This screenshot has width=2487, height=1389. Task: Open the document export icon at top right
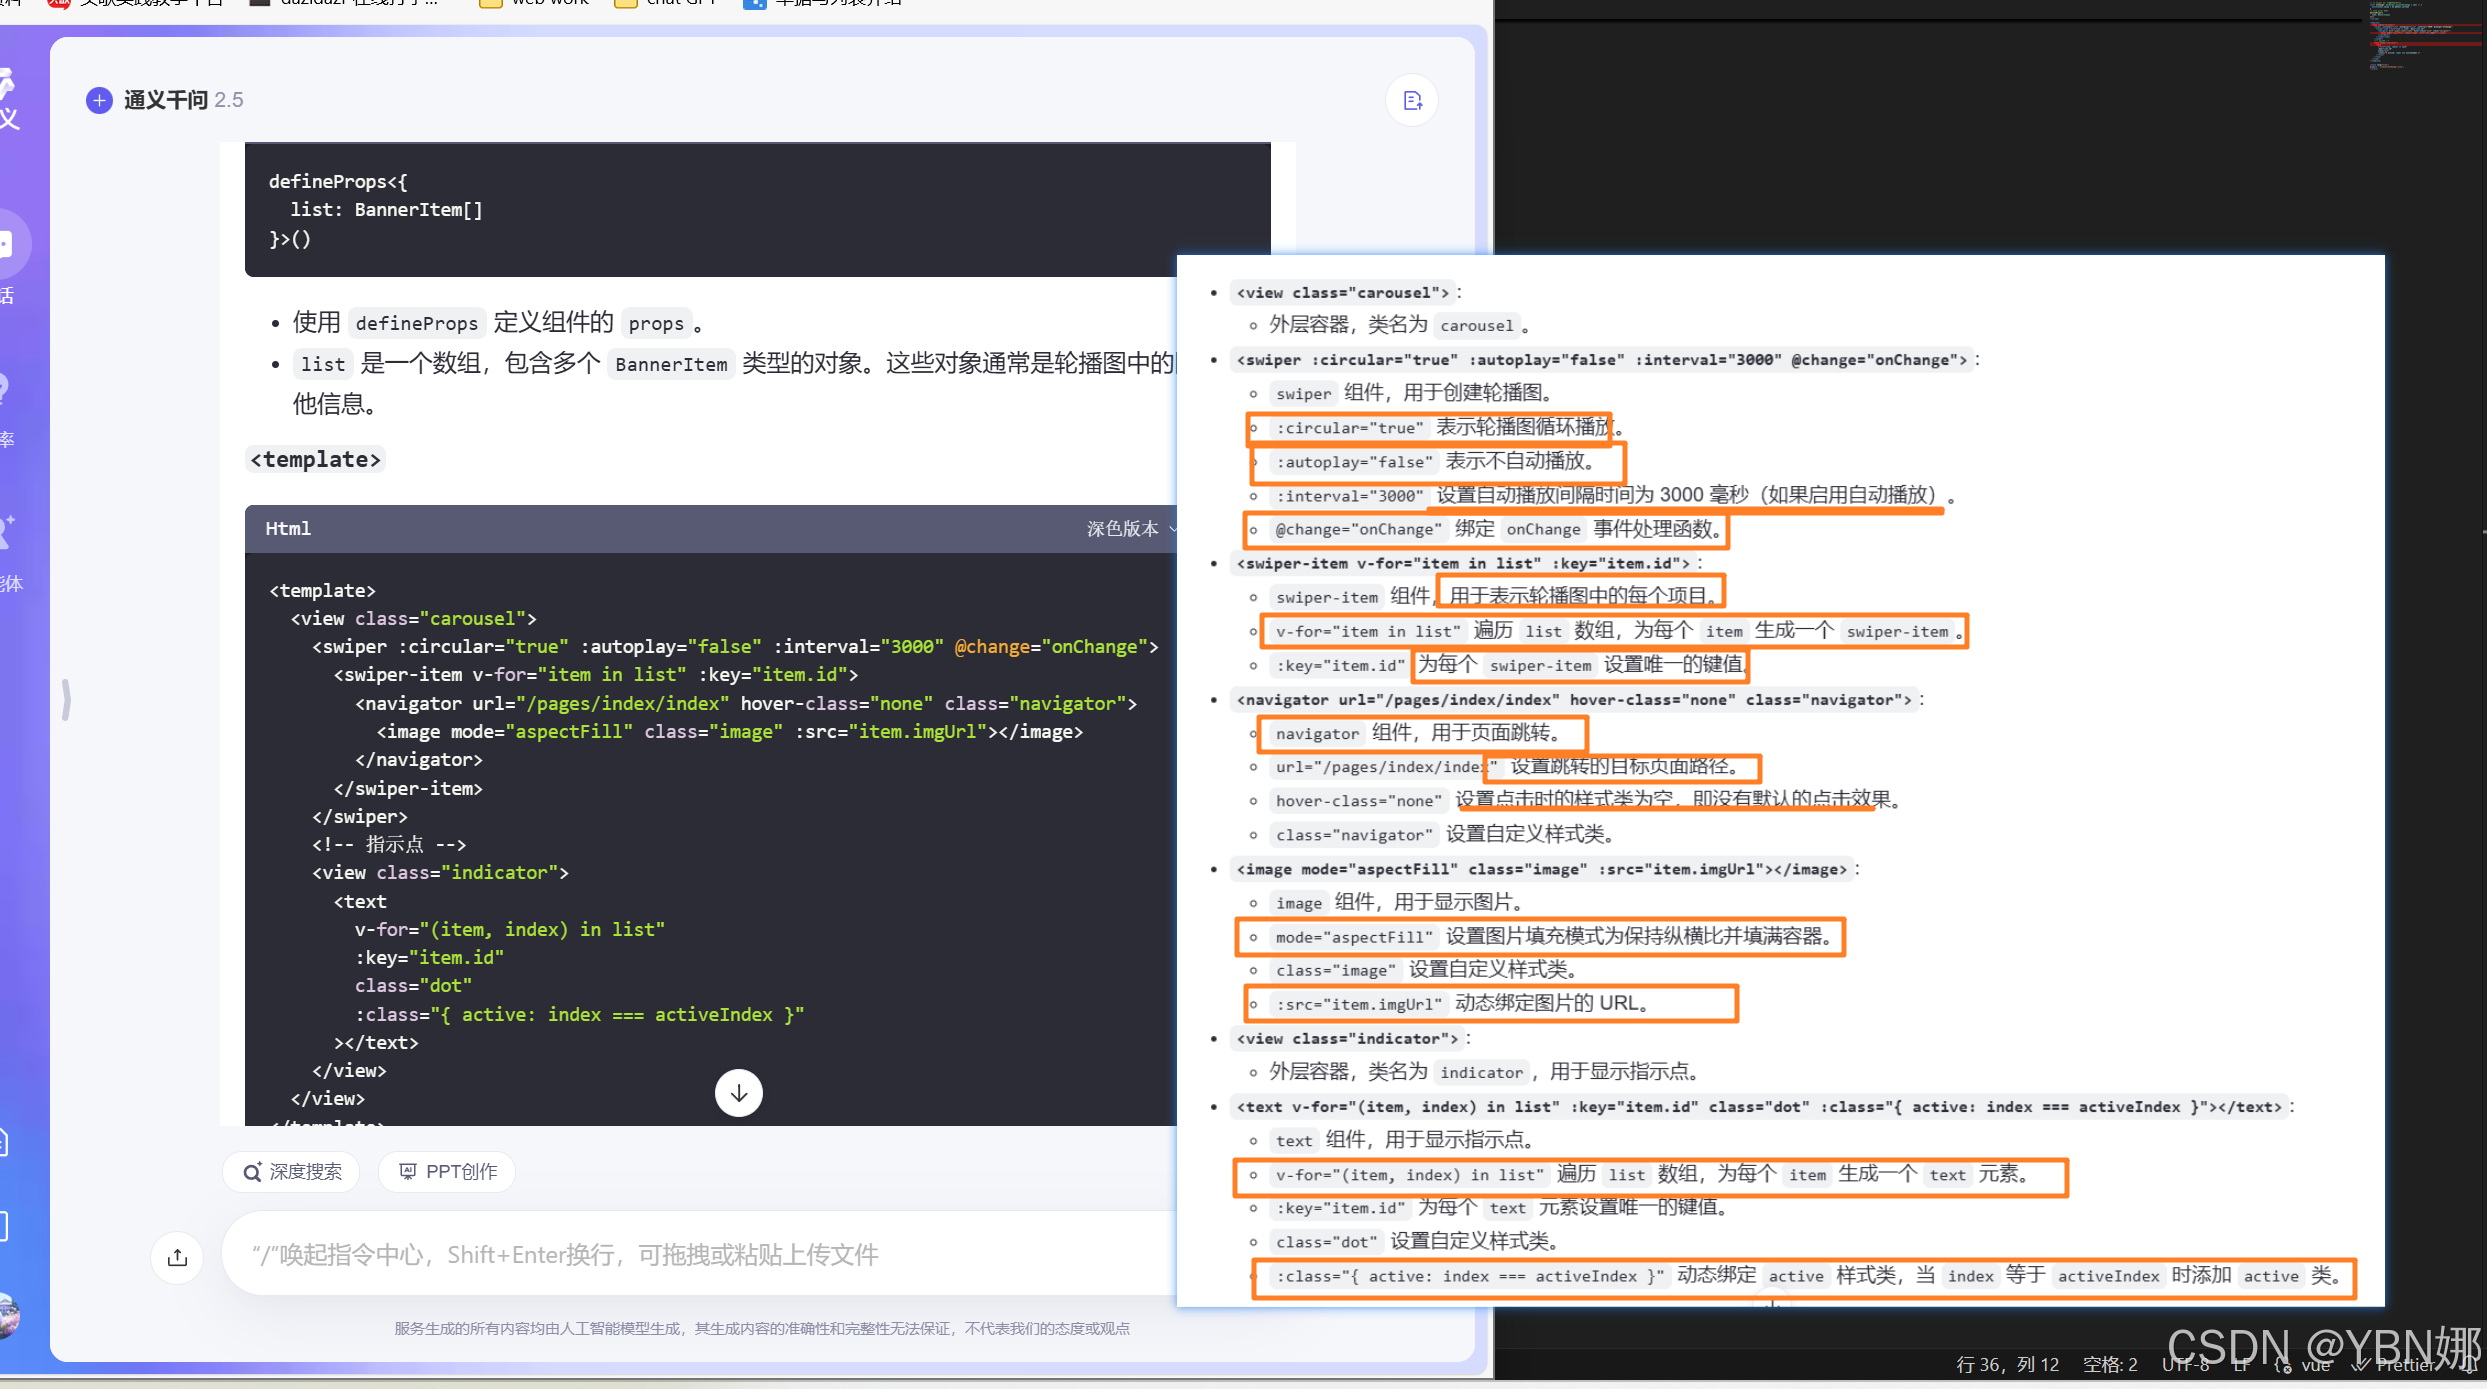point(1412,100)
